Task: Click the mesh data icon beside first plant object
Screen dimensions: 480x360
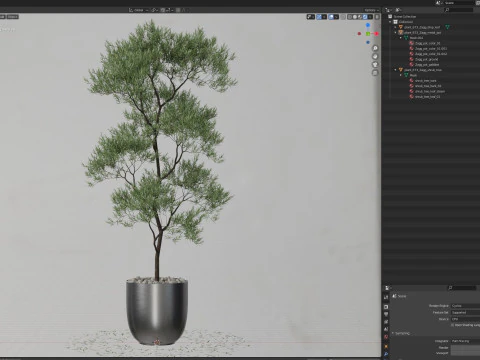Action: 447,27
